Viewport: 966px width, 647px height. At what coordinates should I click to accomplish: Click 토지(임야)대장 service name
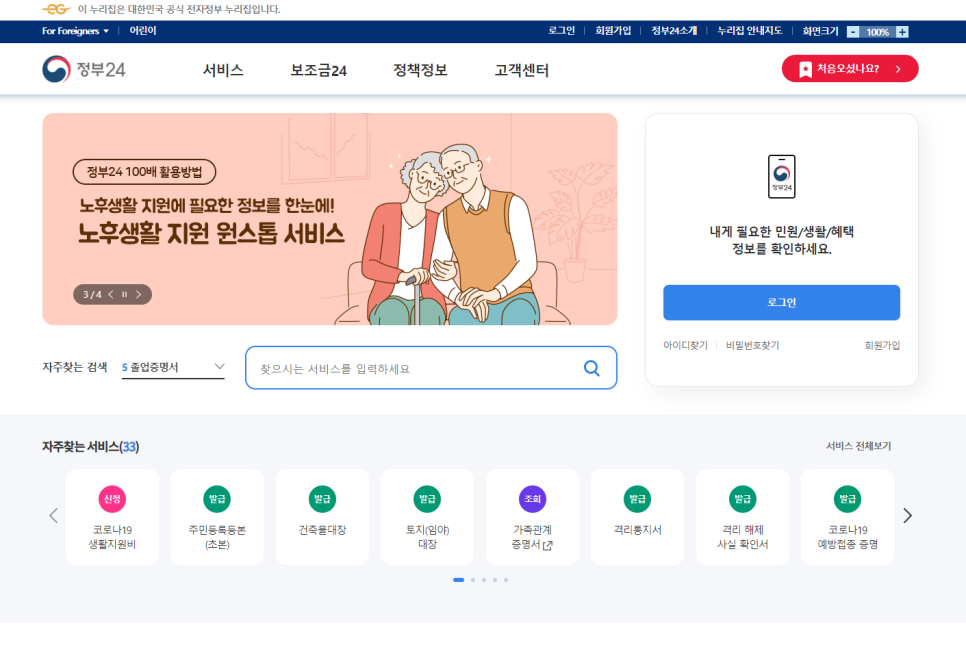[x=427, y=537]
